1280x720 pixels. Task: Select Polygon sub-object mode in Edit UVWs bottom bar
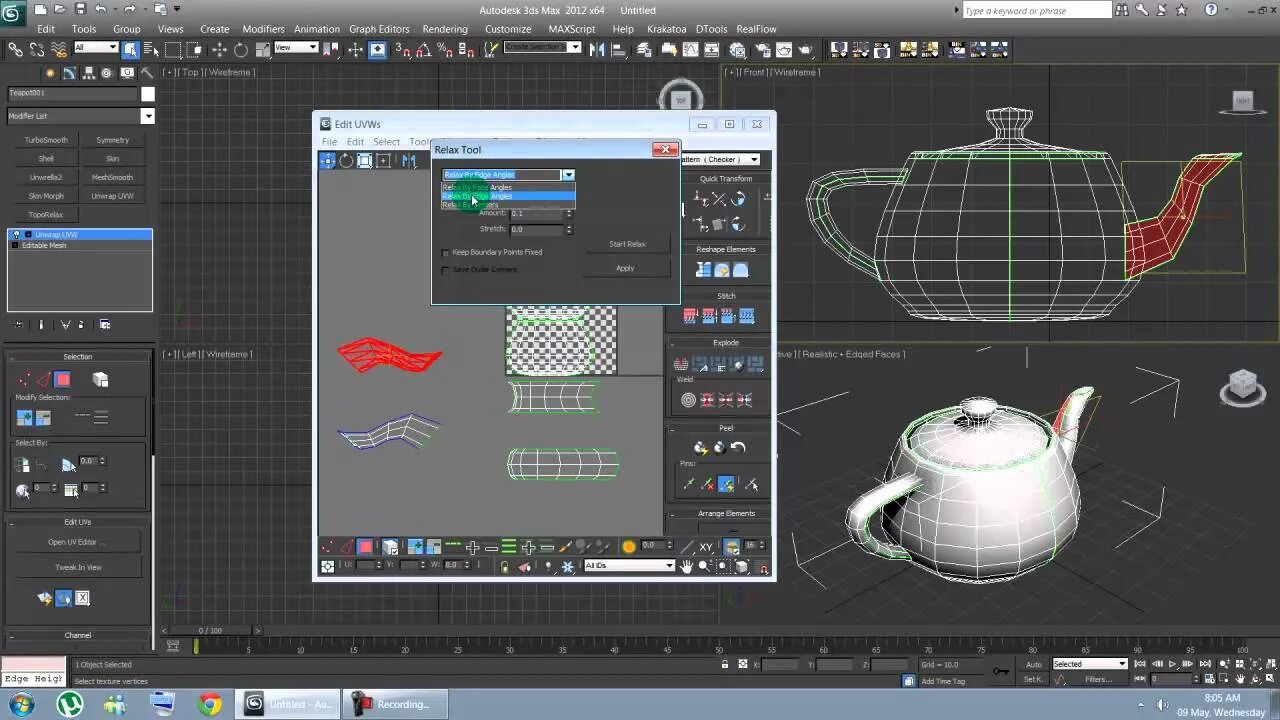pos(365,547)
